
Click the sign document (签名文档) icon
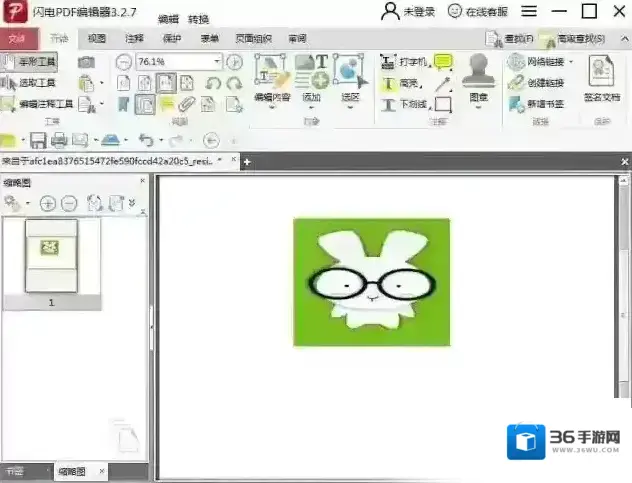(601, 80)
